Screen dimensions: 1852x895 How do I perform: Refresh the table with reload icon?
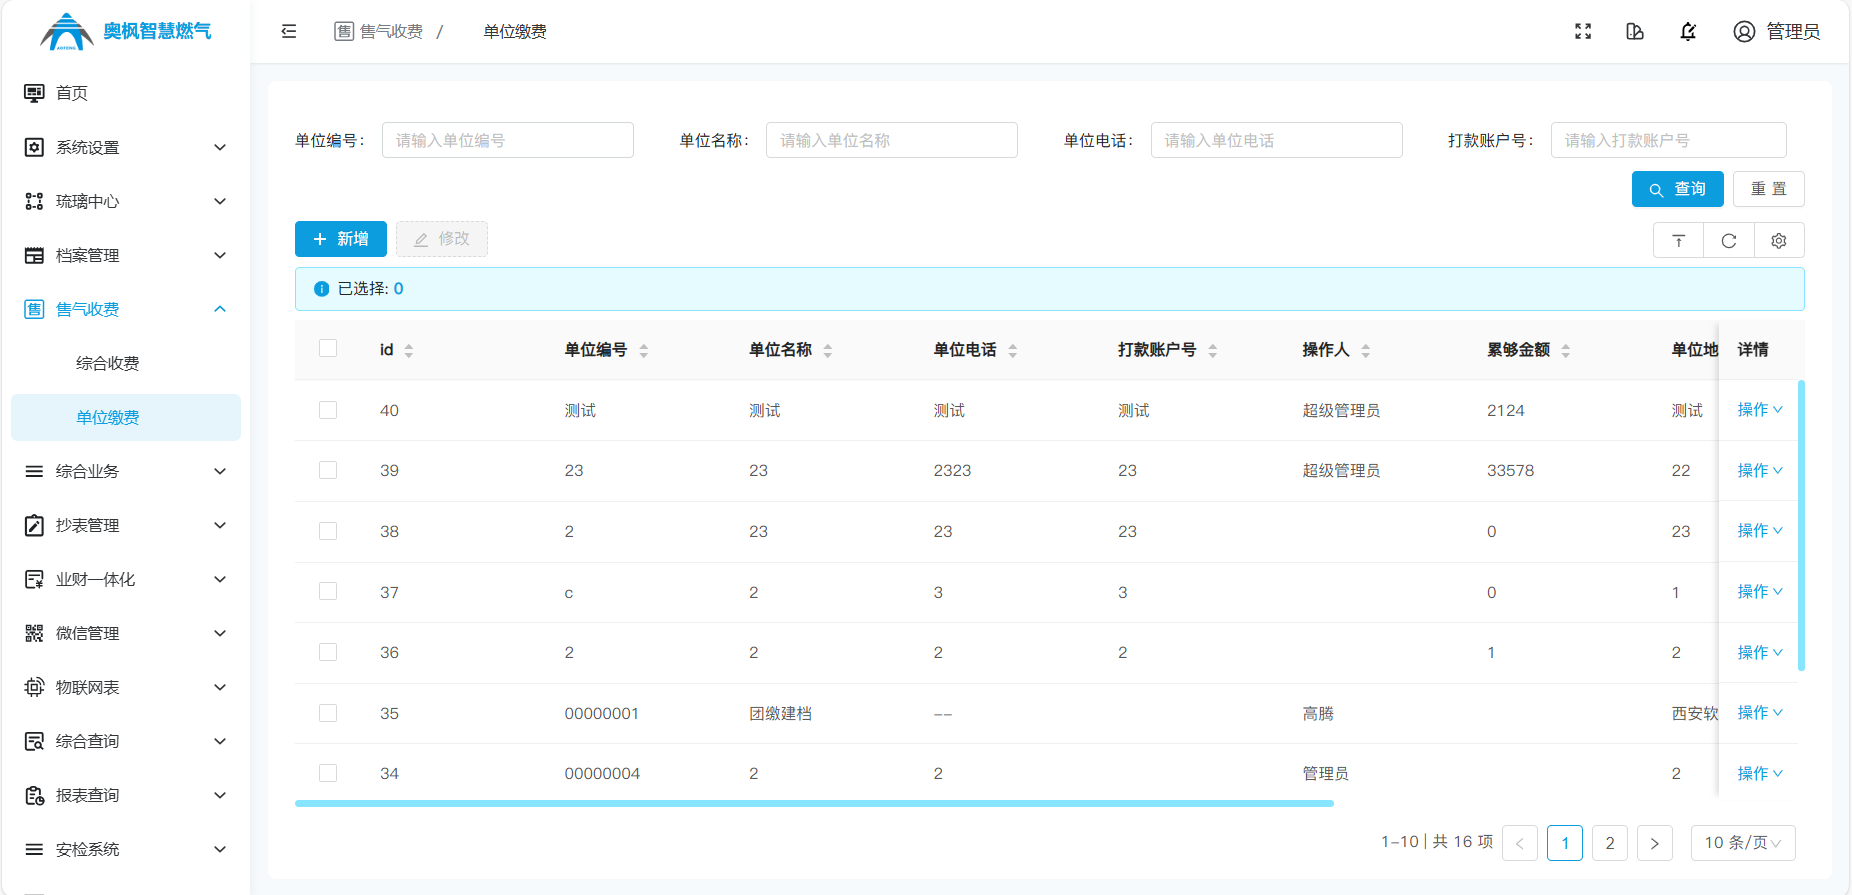click(1729, 241)
